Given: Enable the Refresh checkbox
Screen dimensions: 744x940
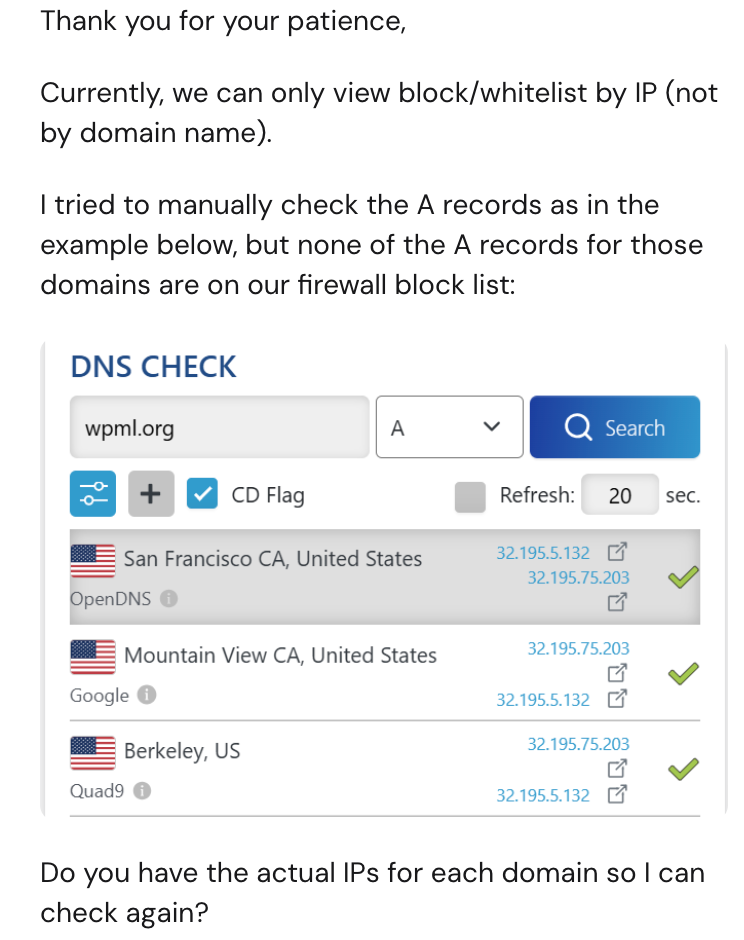Looking at the screenshot, I should click(469, 496).
